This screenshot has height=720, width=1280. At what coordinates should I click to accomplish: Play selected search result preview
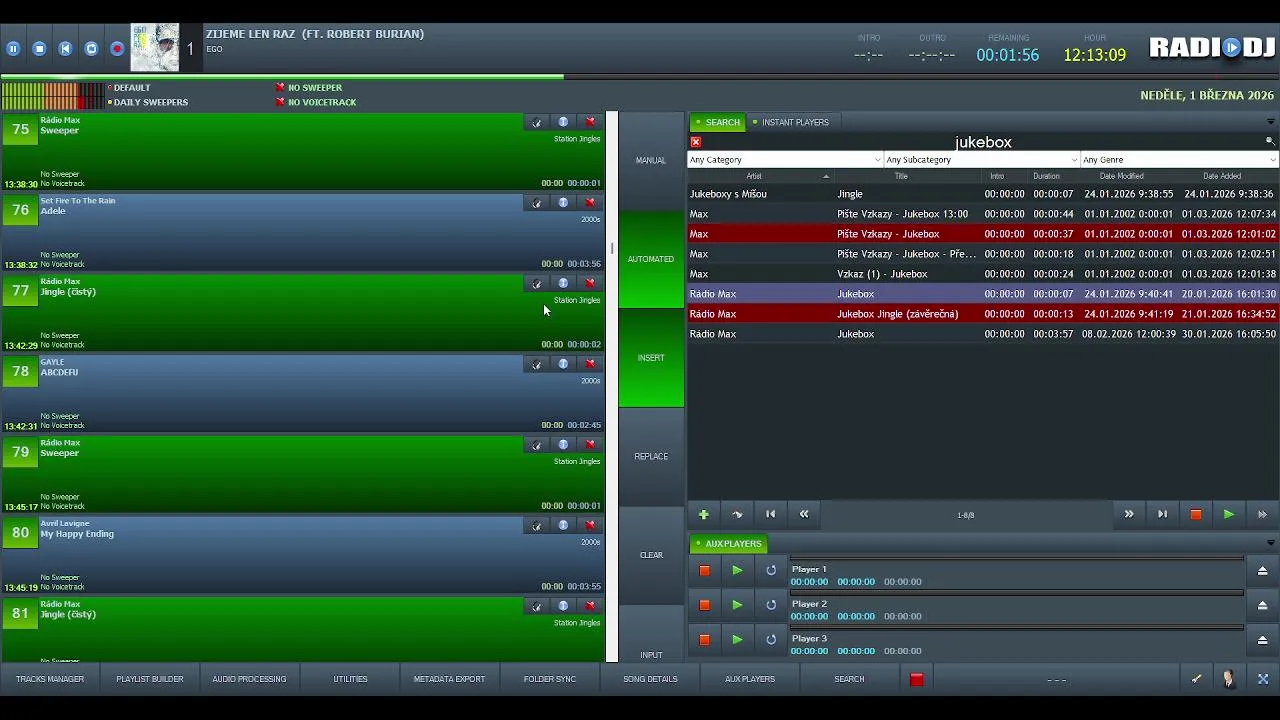[x=1228, y=514]
